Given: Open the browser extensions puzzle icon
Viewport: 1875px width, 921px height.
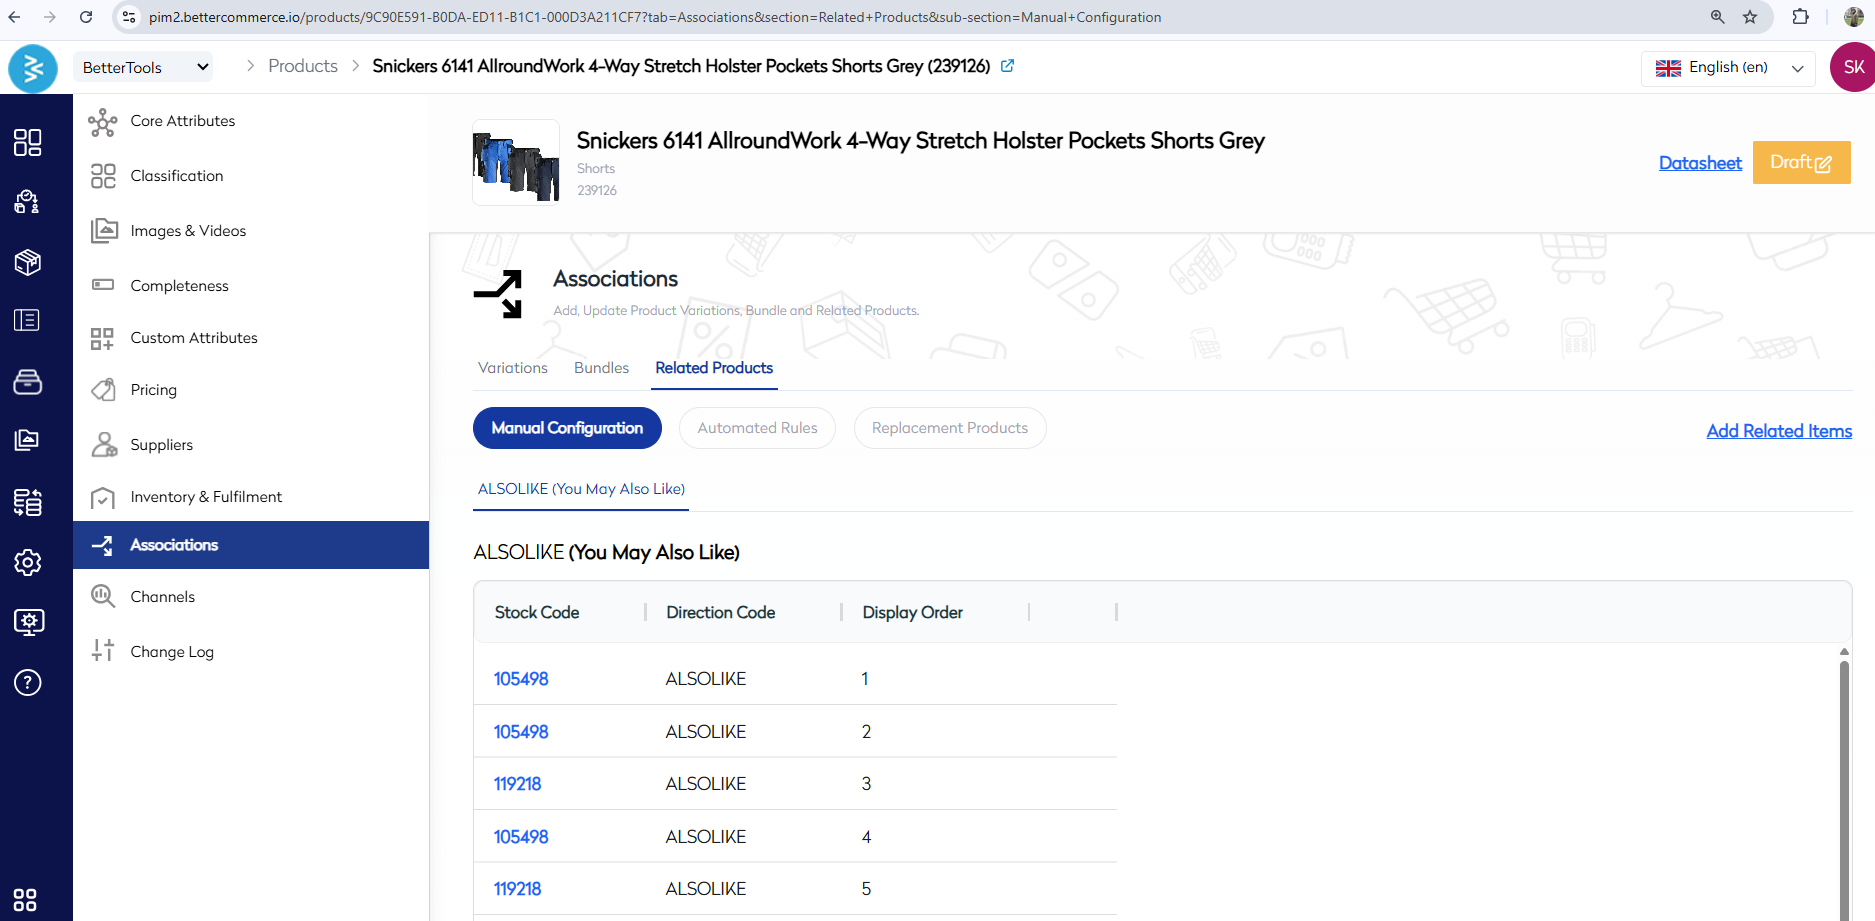Looking at the screenshot, I should (x=1800, y=17).
